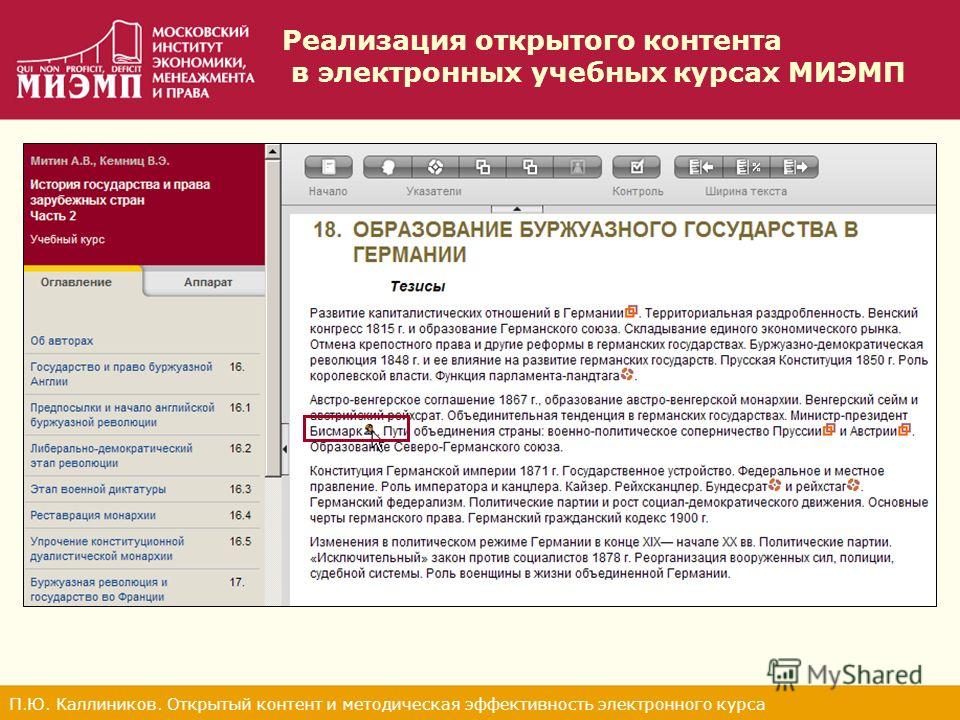The width and height of the screenshot is (960, 720).
Task: Open Упрочение конституционной дуалистической монархии section
Action: (107, 549)
